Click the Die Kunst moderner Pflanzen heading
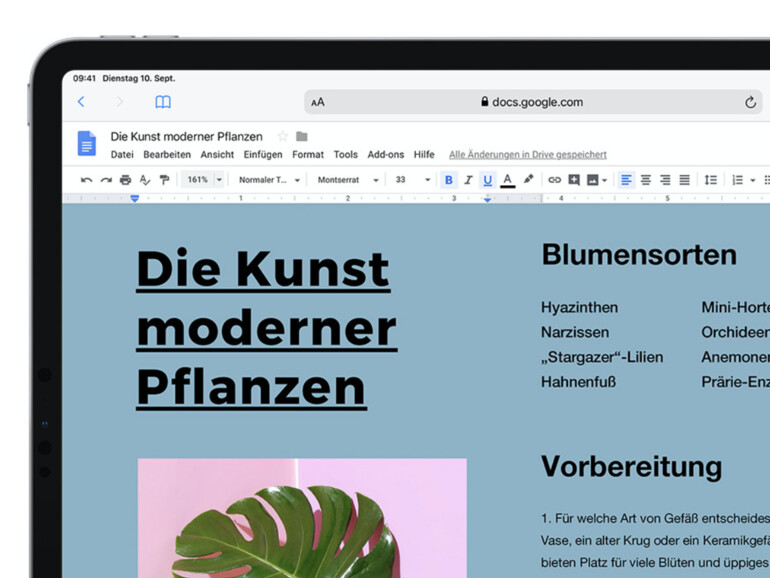 pyautogui.click(x=267, y=328)
